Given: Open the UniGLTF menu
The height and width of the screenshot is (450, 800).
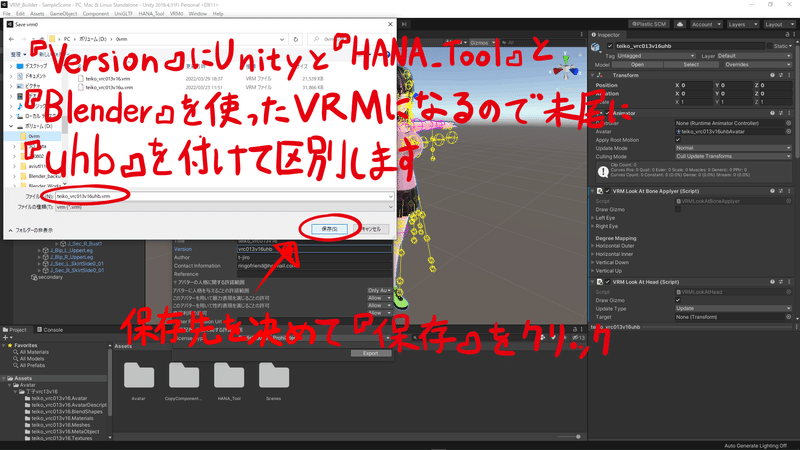Looking at the screenshot, I should coord(123,14).
